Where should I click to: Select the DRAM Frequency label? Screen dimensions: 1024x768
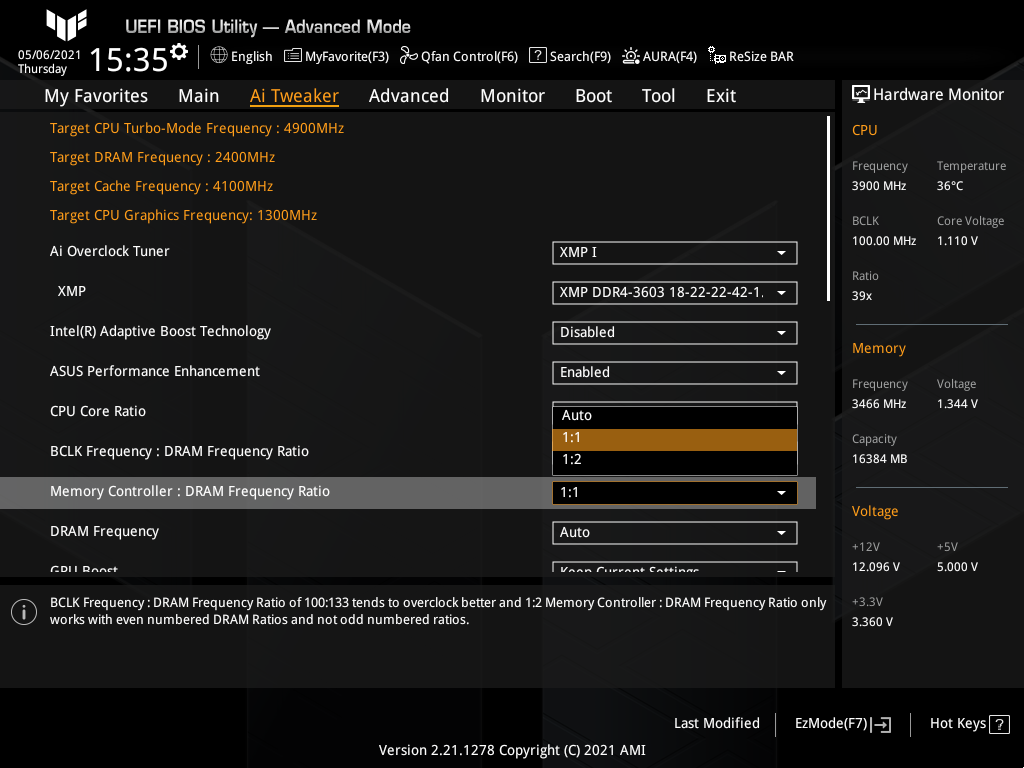(104, 532)
